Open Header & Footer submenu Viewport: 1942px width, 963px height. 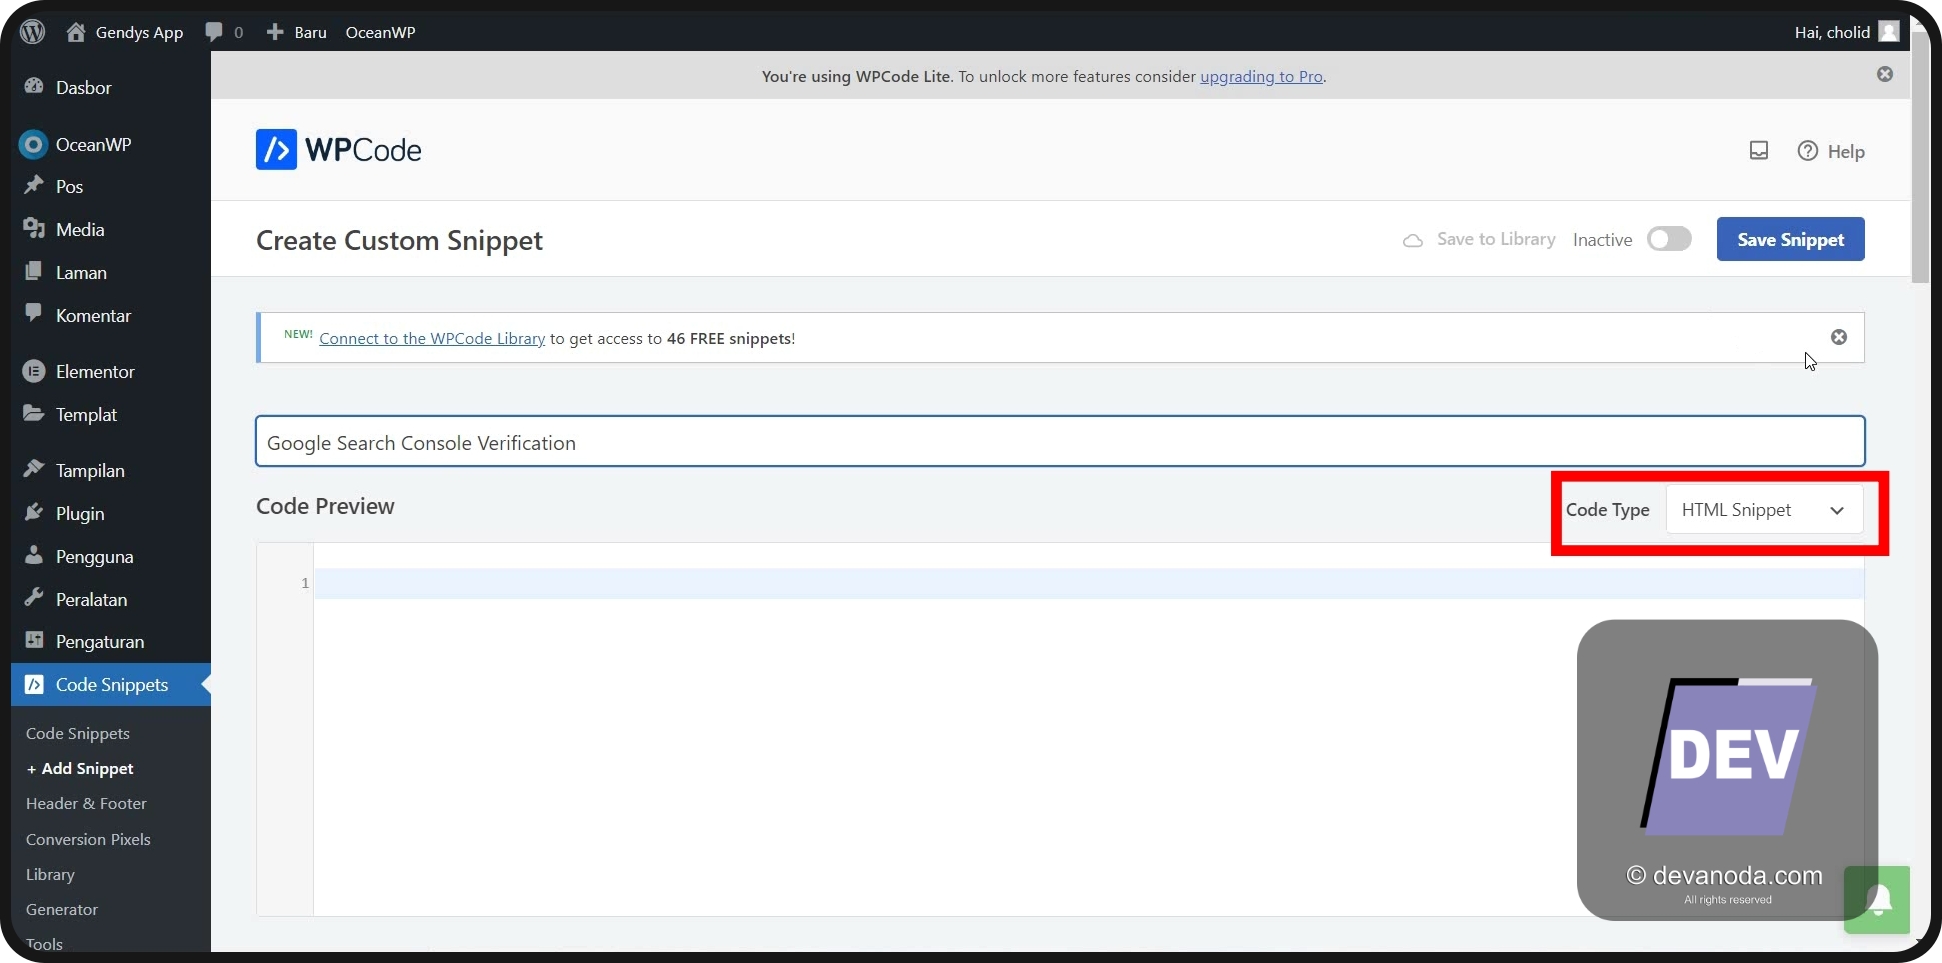pos(86,804)
